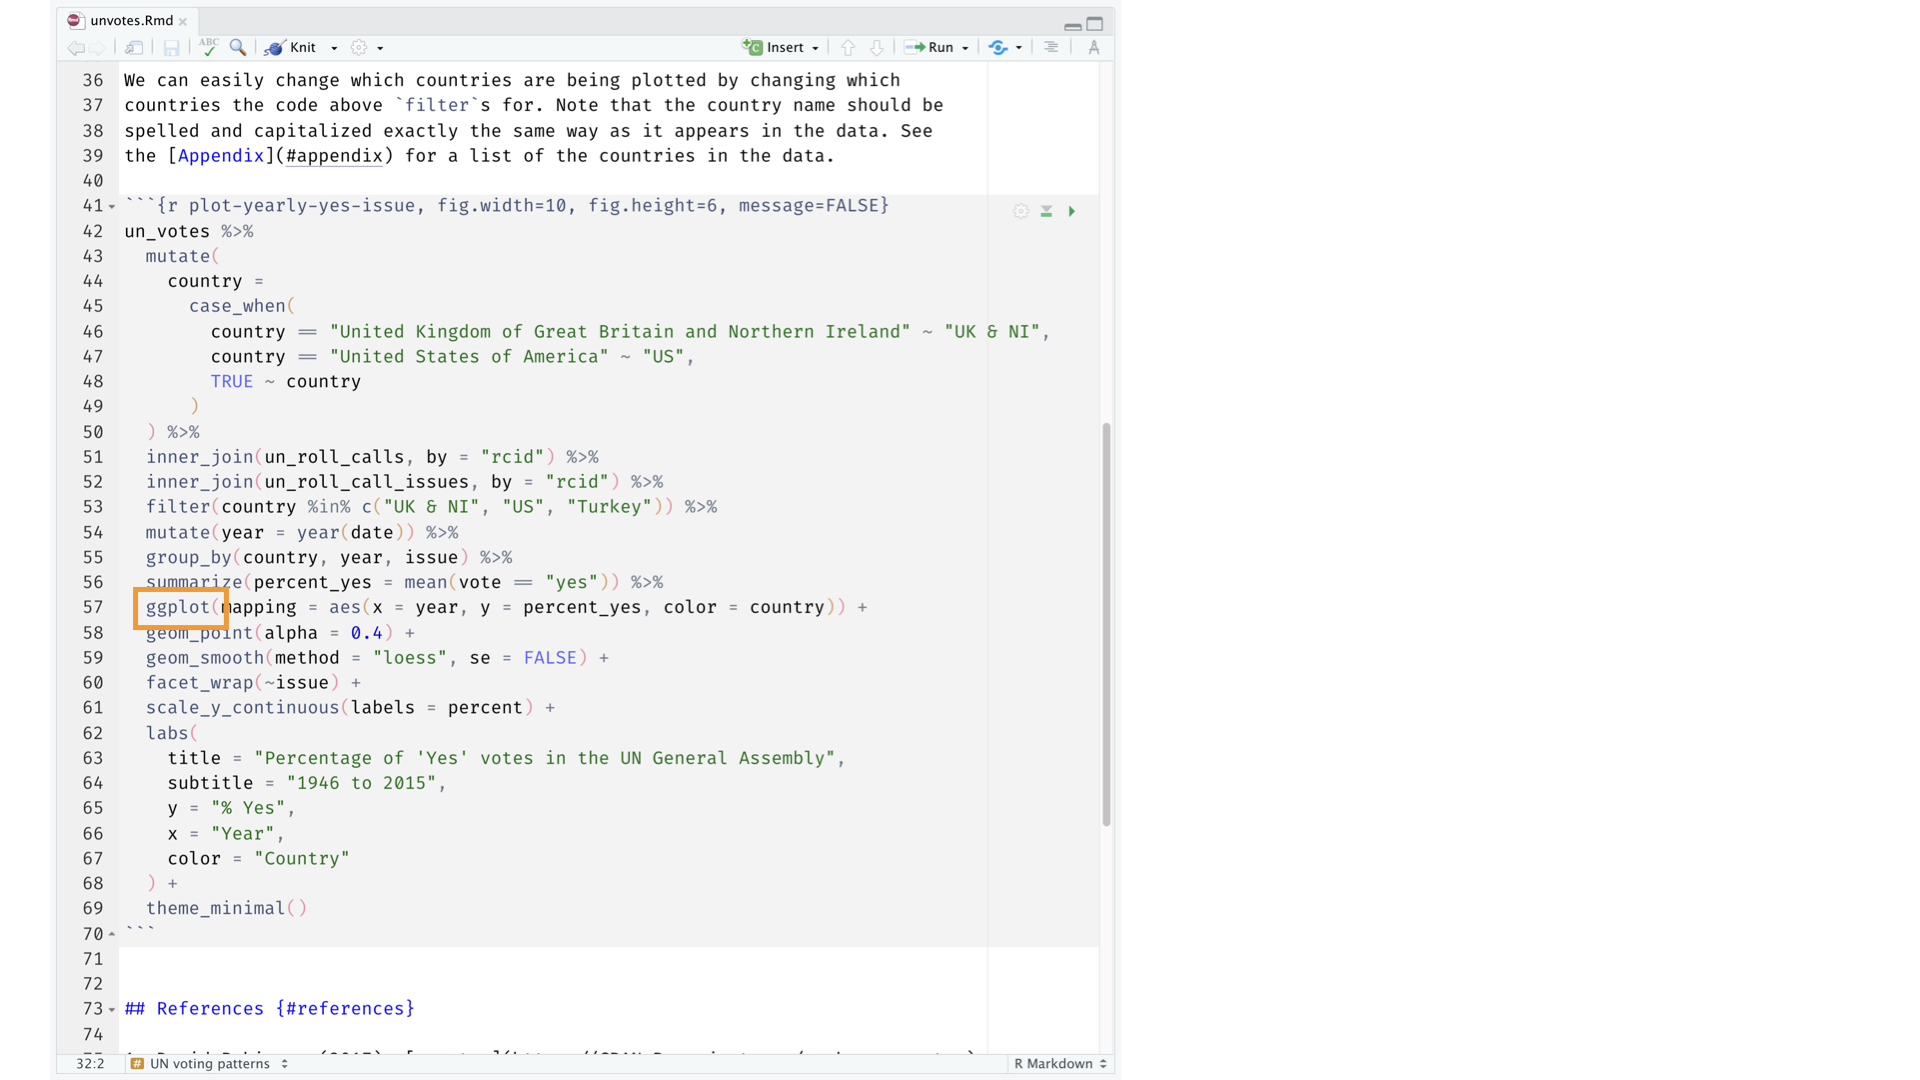Collapse References section at line 73
This screenshot has width=1920, height=1080.
coord(112,1010)
